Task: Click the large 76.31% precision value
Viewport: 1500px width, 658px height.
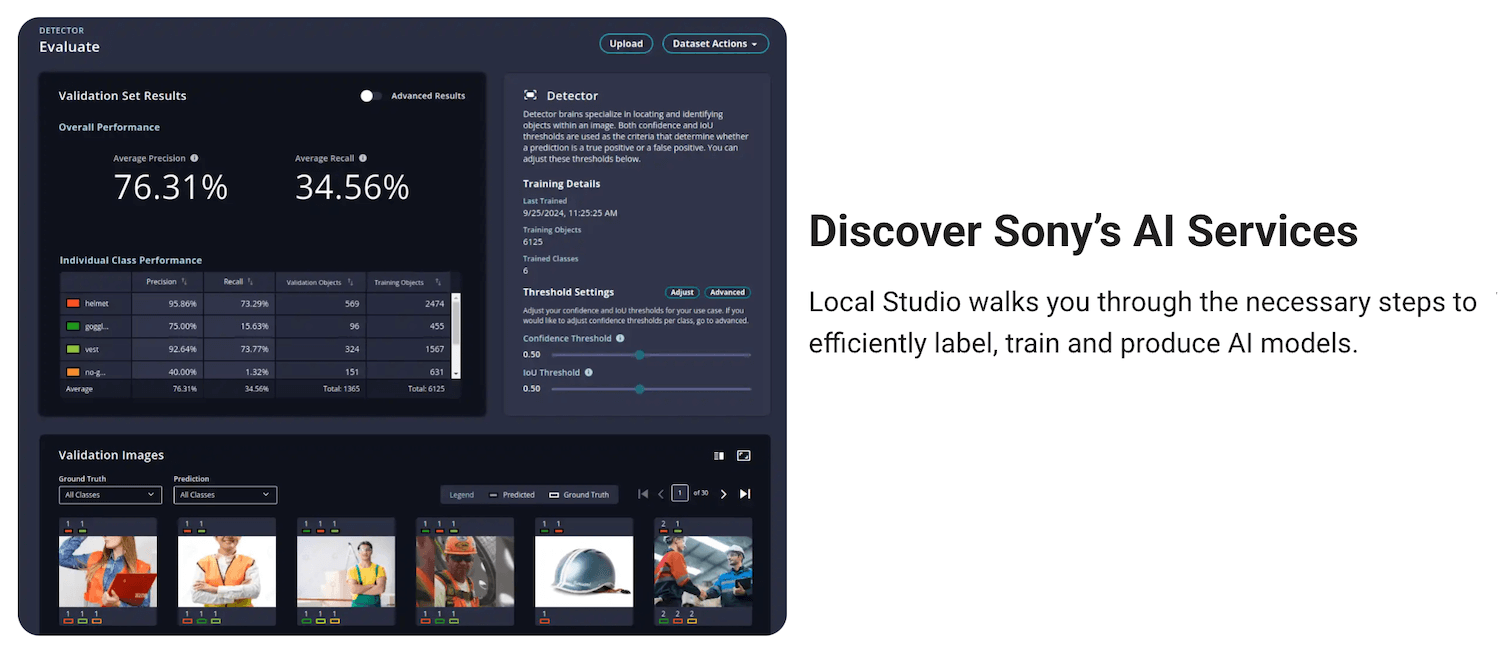Action: tap(171, 187)
